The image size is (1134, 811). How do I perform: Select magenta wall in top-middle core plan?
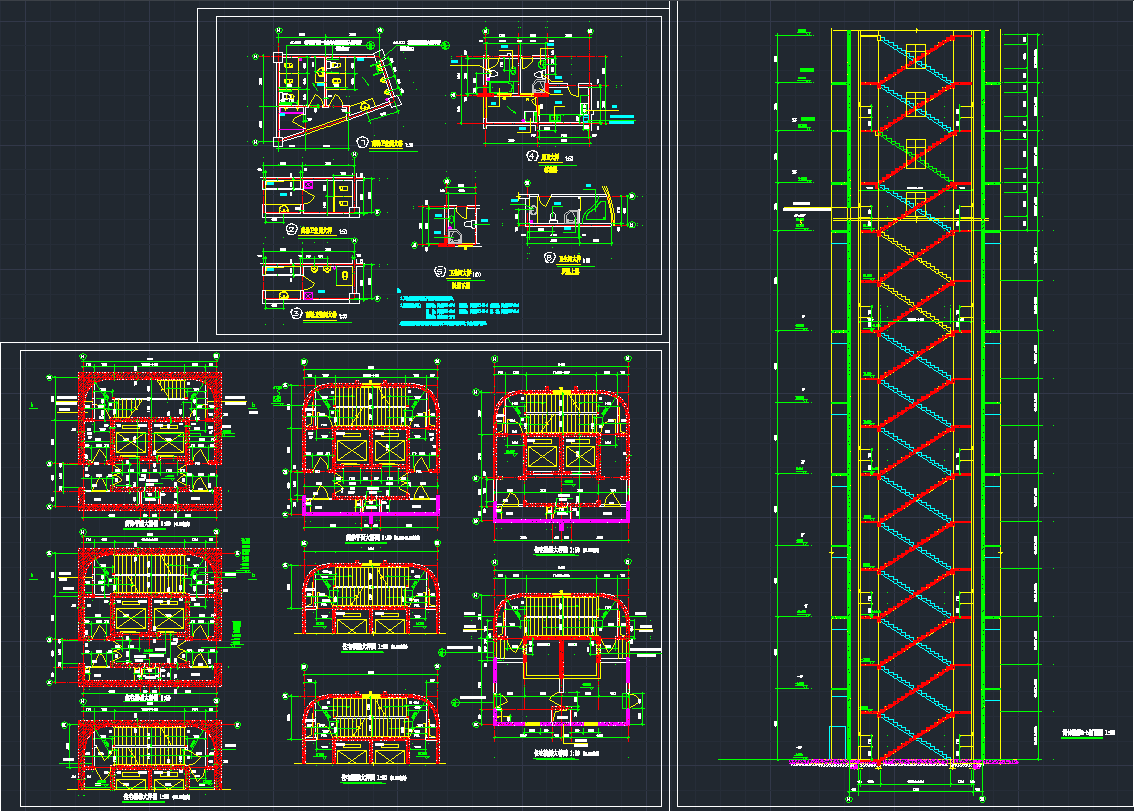372,507
